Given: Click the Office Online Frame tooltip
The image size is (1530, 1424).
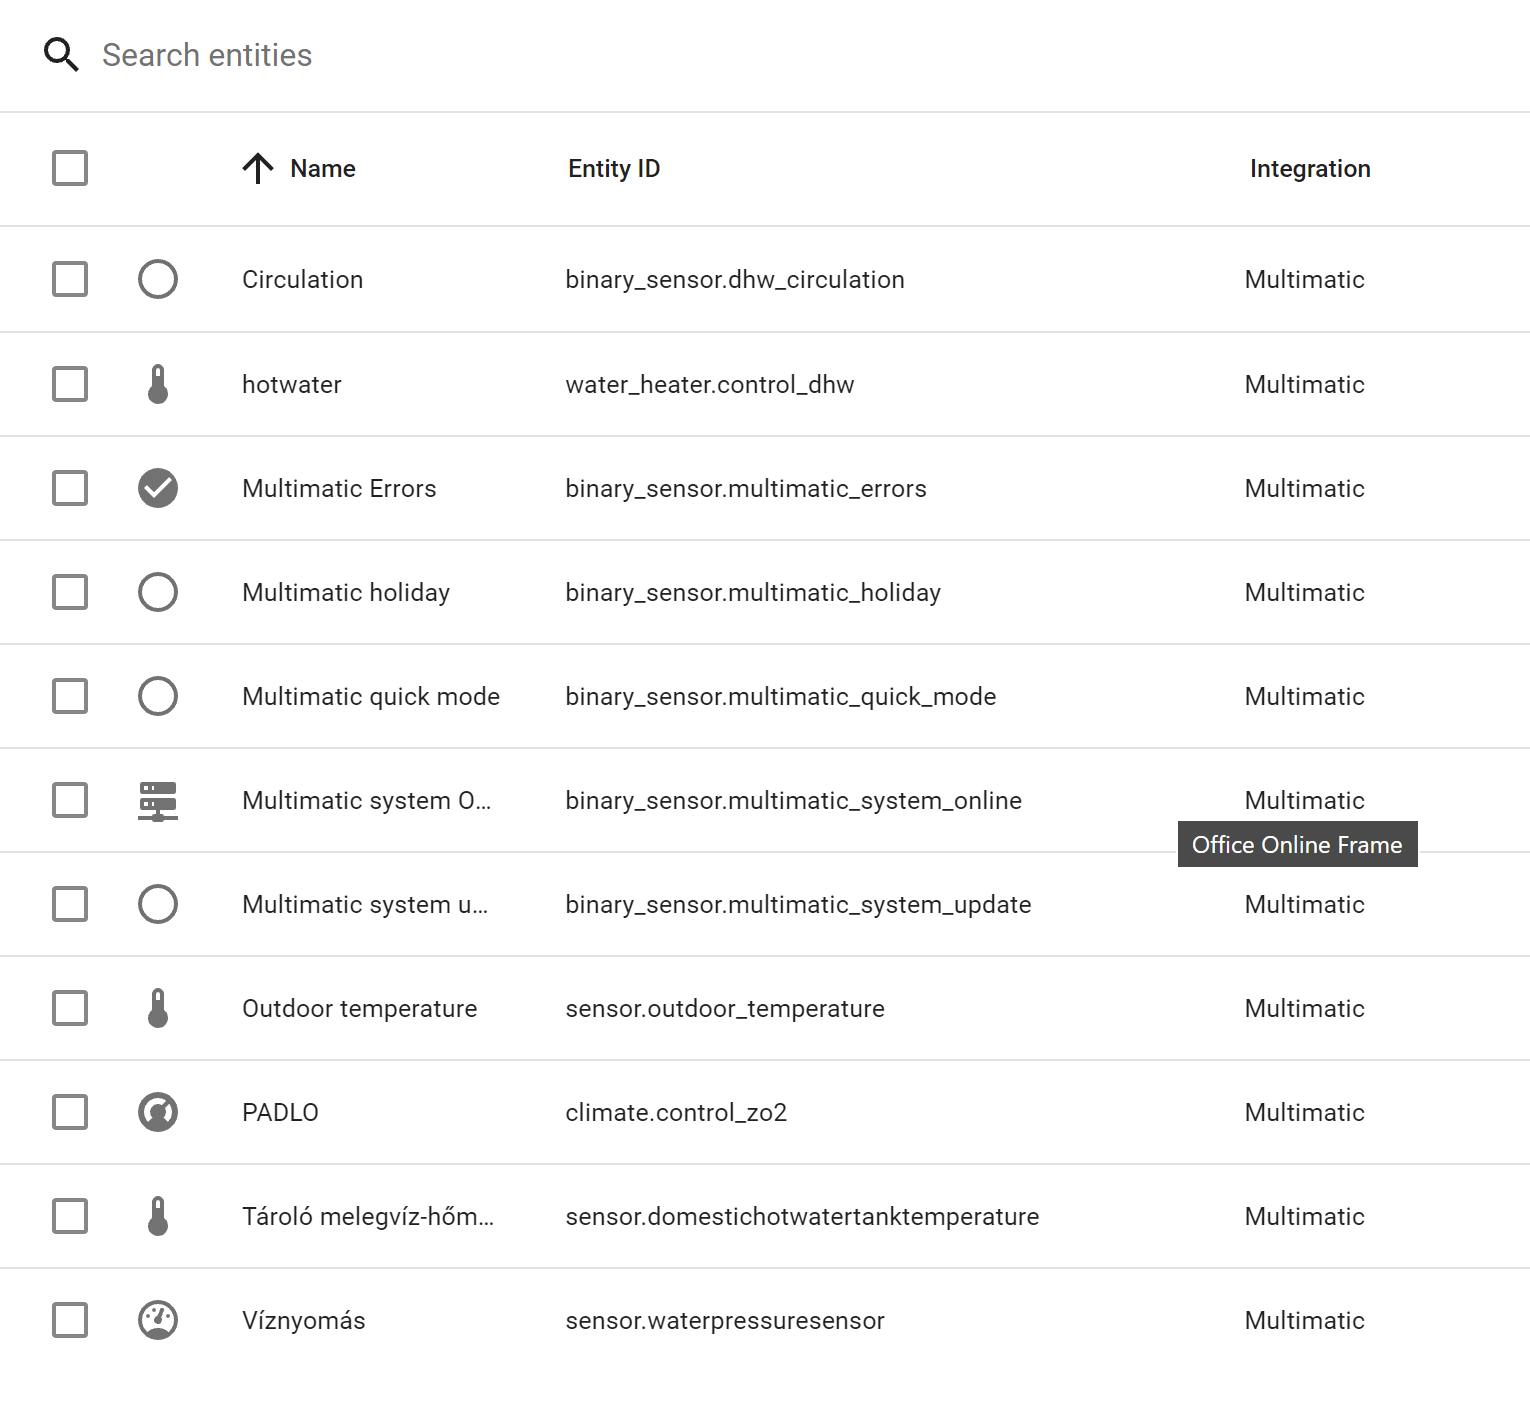Looking at the screenshot, I should (x=1297, y=844).
